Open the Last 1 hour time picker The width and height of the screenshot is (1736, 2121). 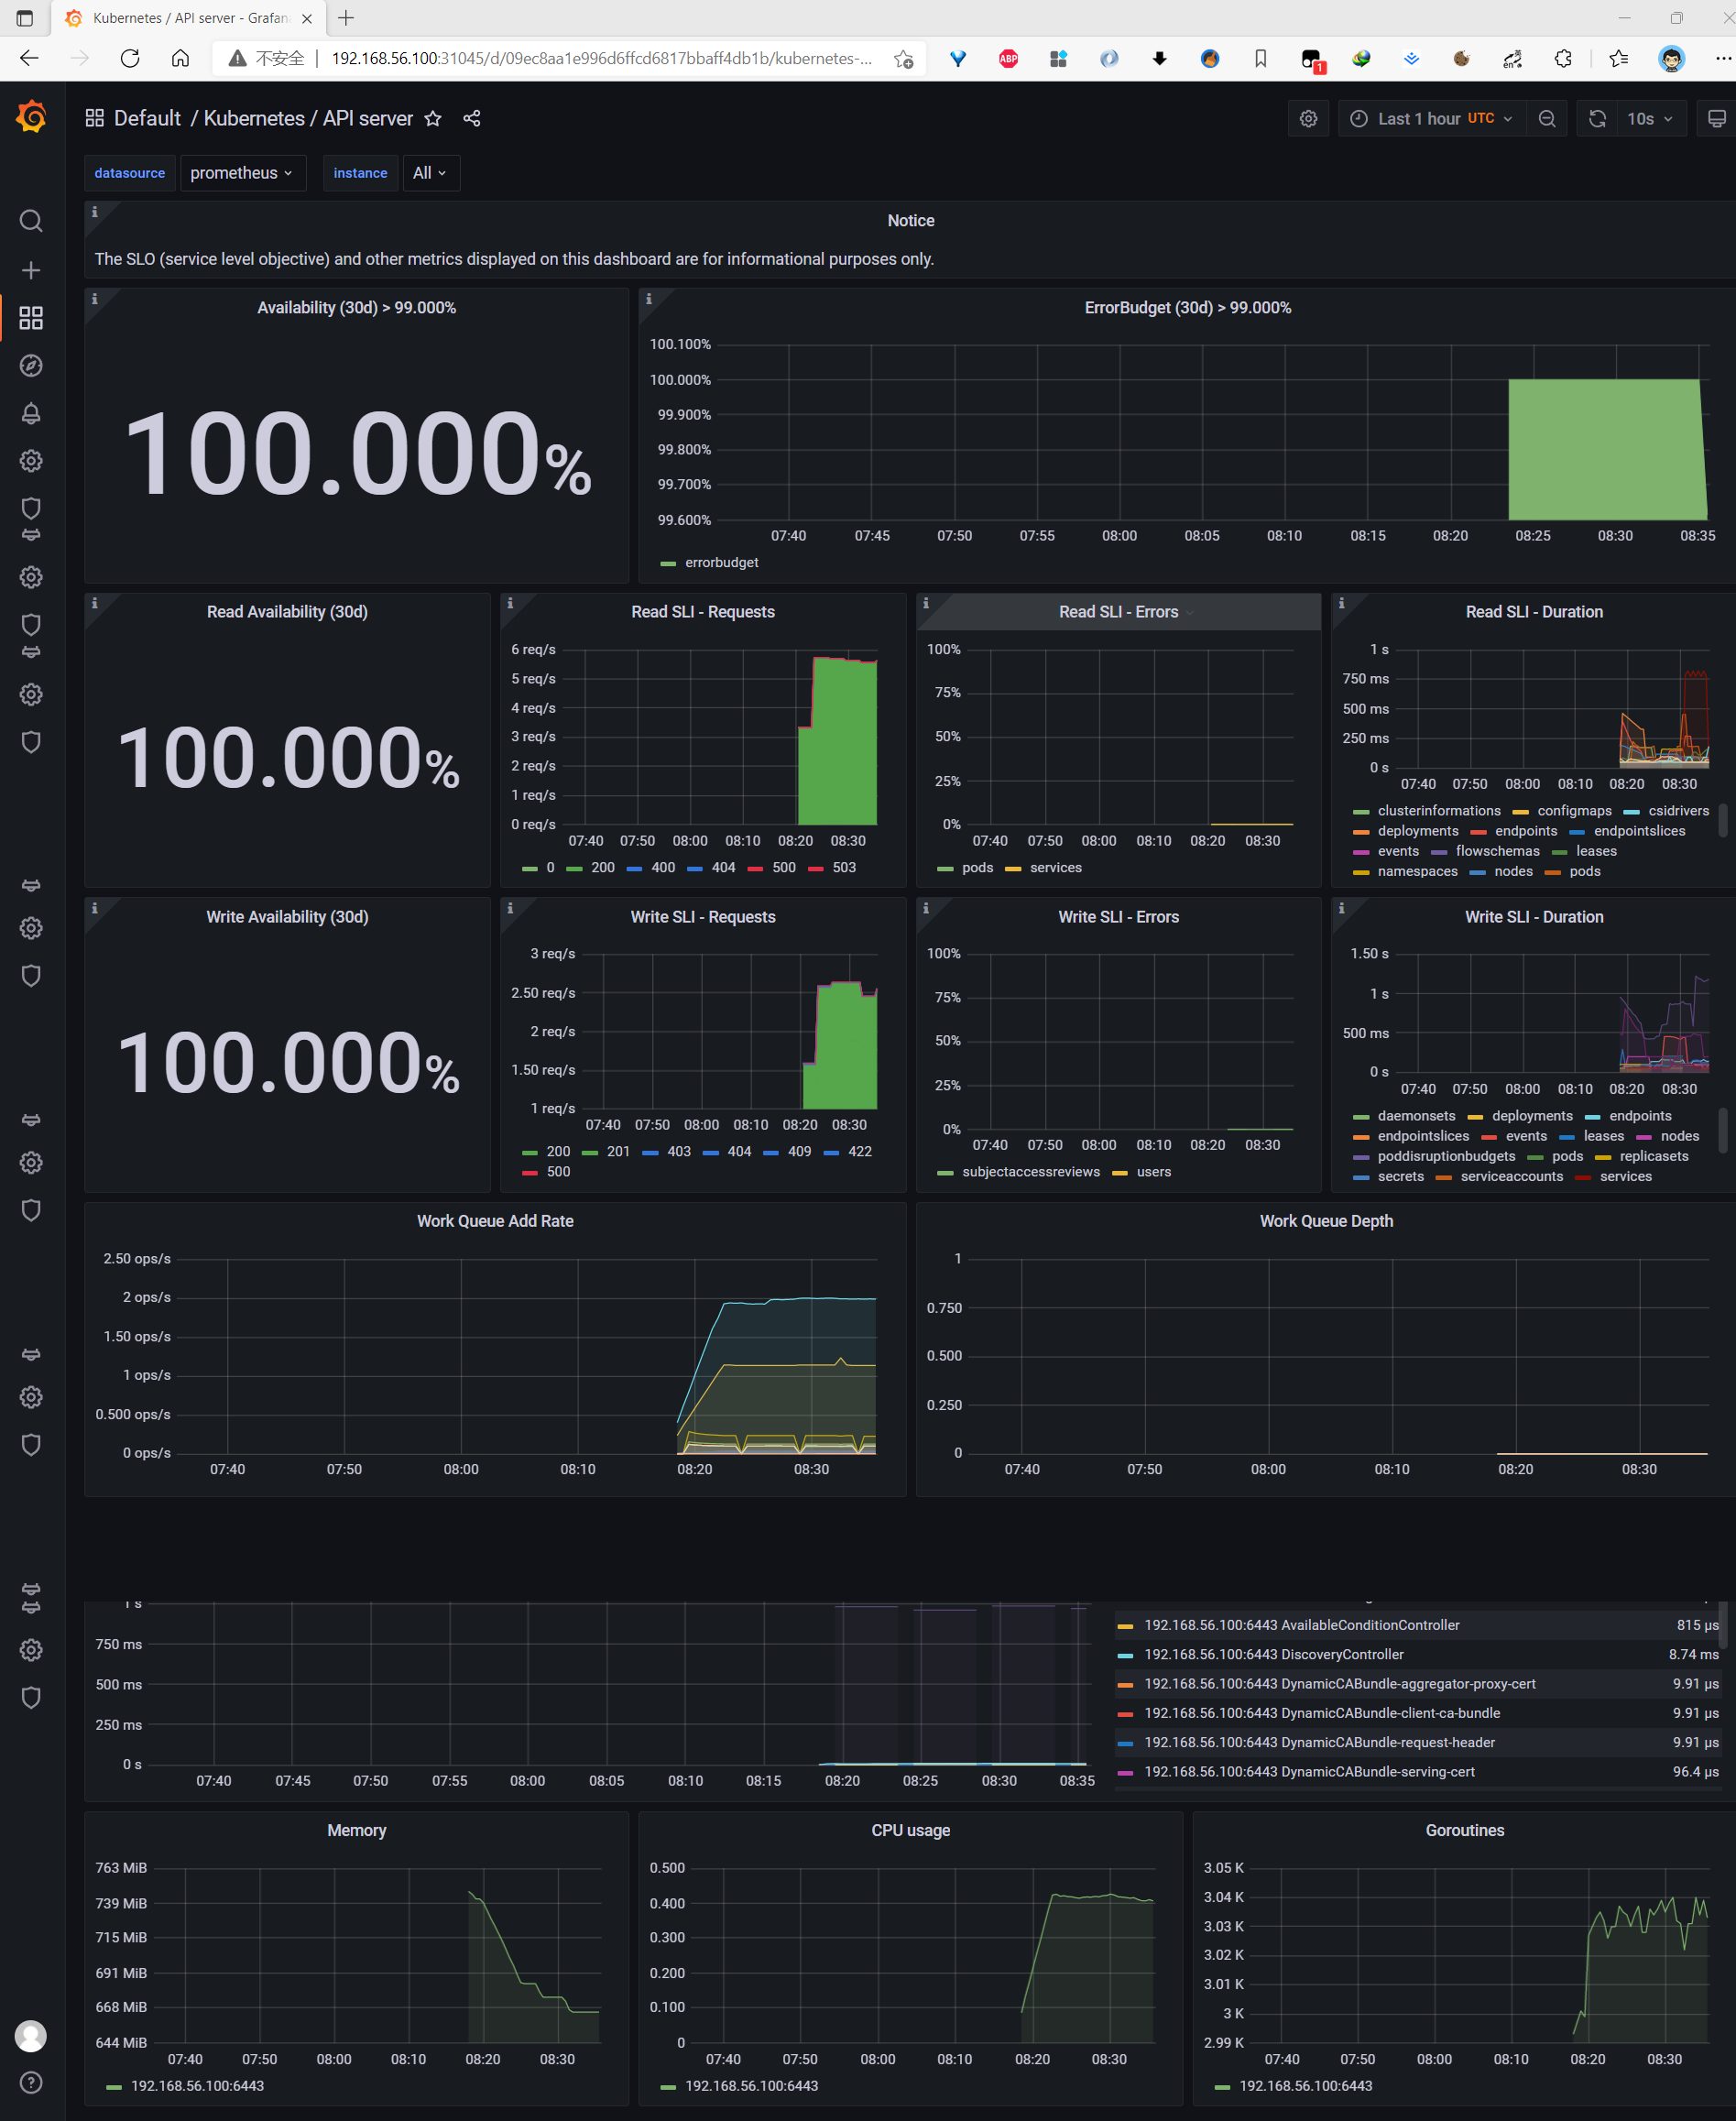point(1432,119)
